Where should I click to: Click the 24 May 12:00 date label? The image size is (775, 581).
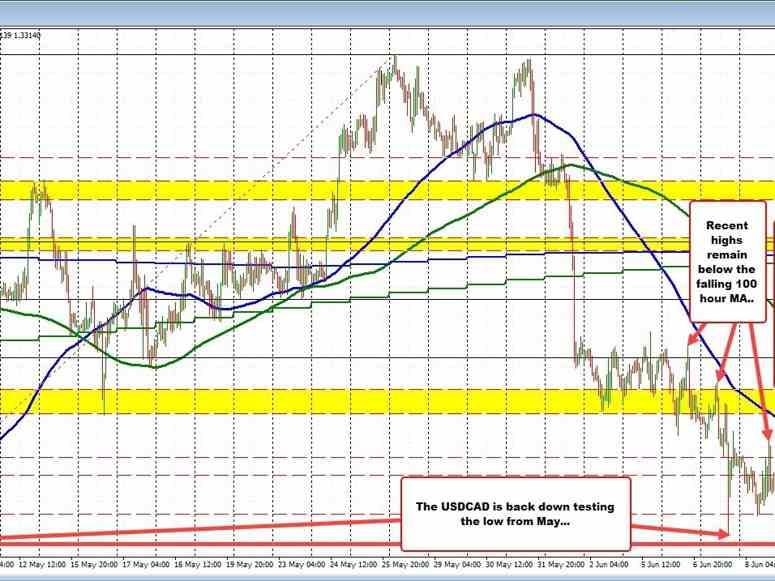point(353,564)
